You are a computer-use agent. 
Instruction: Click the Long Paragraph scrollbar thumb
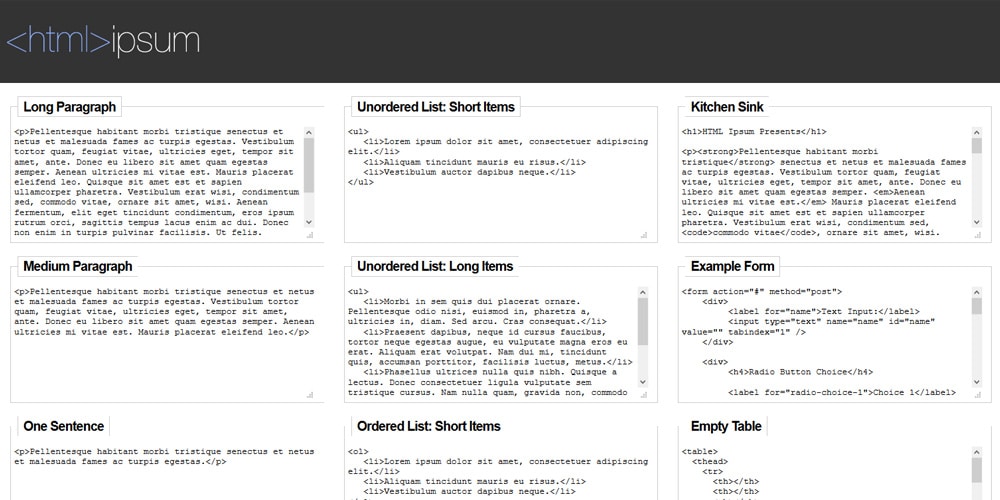pyautogui.click(x=309, y=165)
